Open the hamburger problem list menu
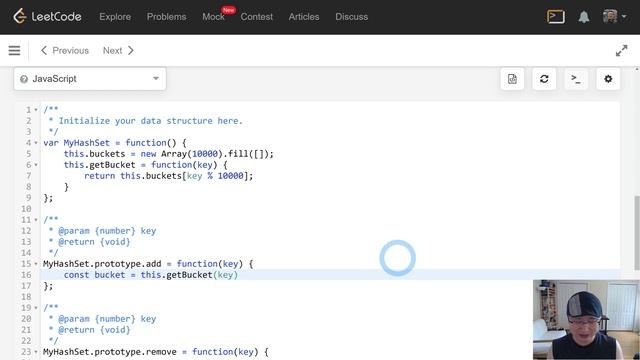This screenshot has height=360, width=640. coord(14,51)
